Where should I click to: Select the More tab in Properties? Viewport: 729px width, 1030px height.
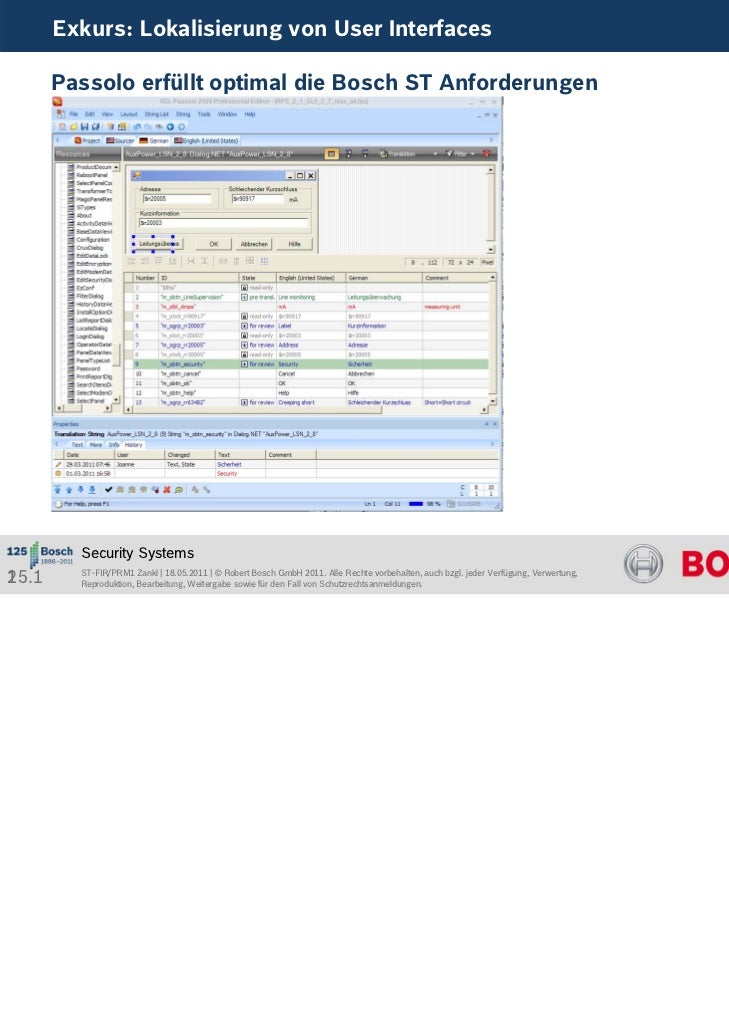point(96,445)
